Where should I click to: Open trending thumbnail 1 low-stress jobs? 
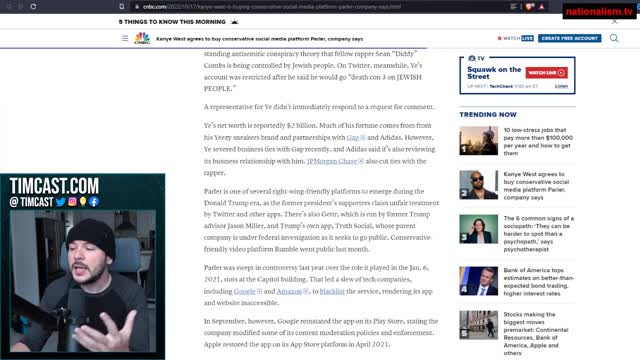[478, 141]
